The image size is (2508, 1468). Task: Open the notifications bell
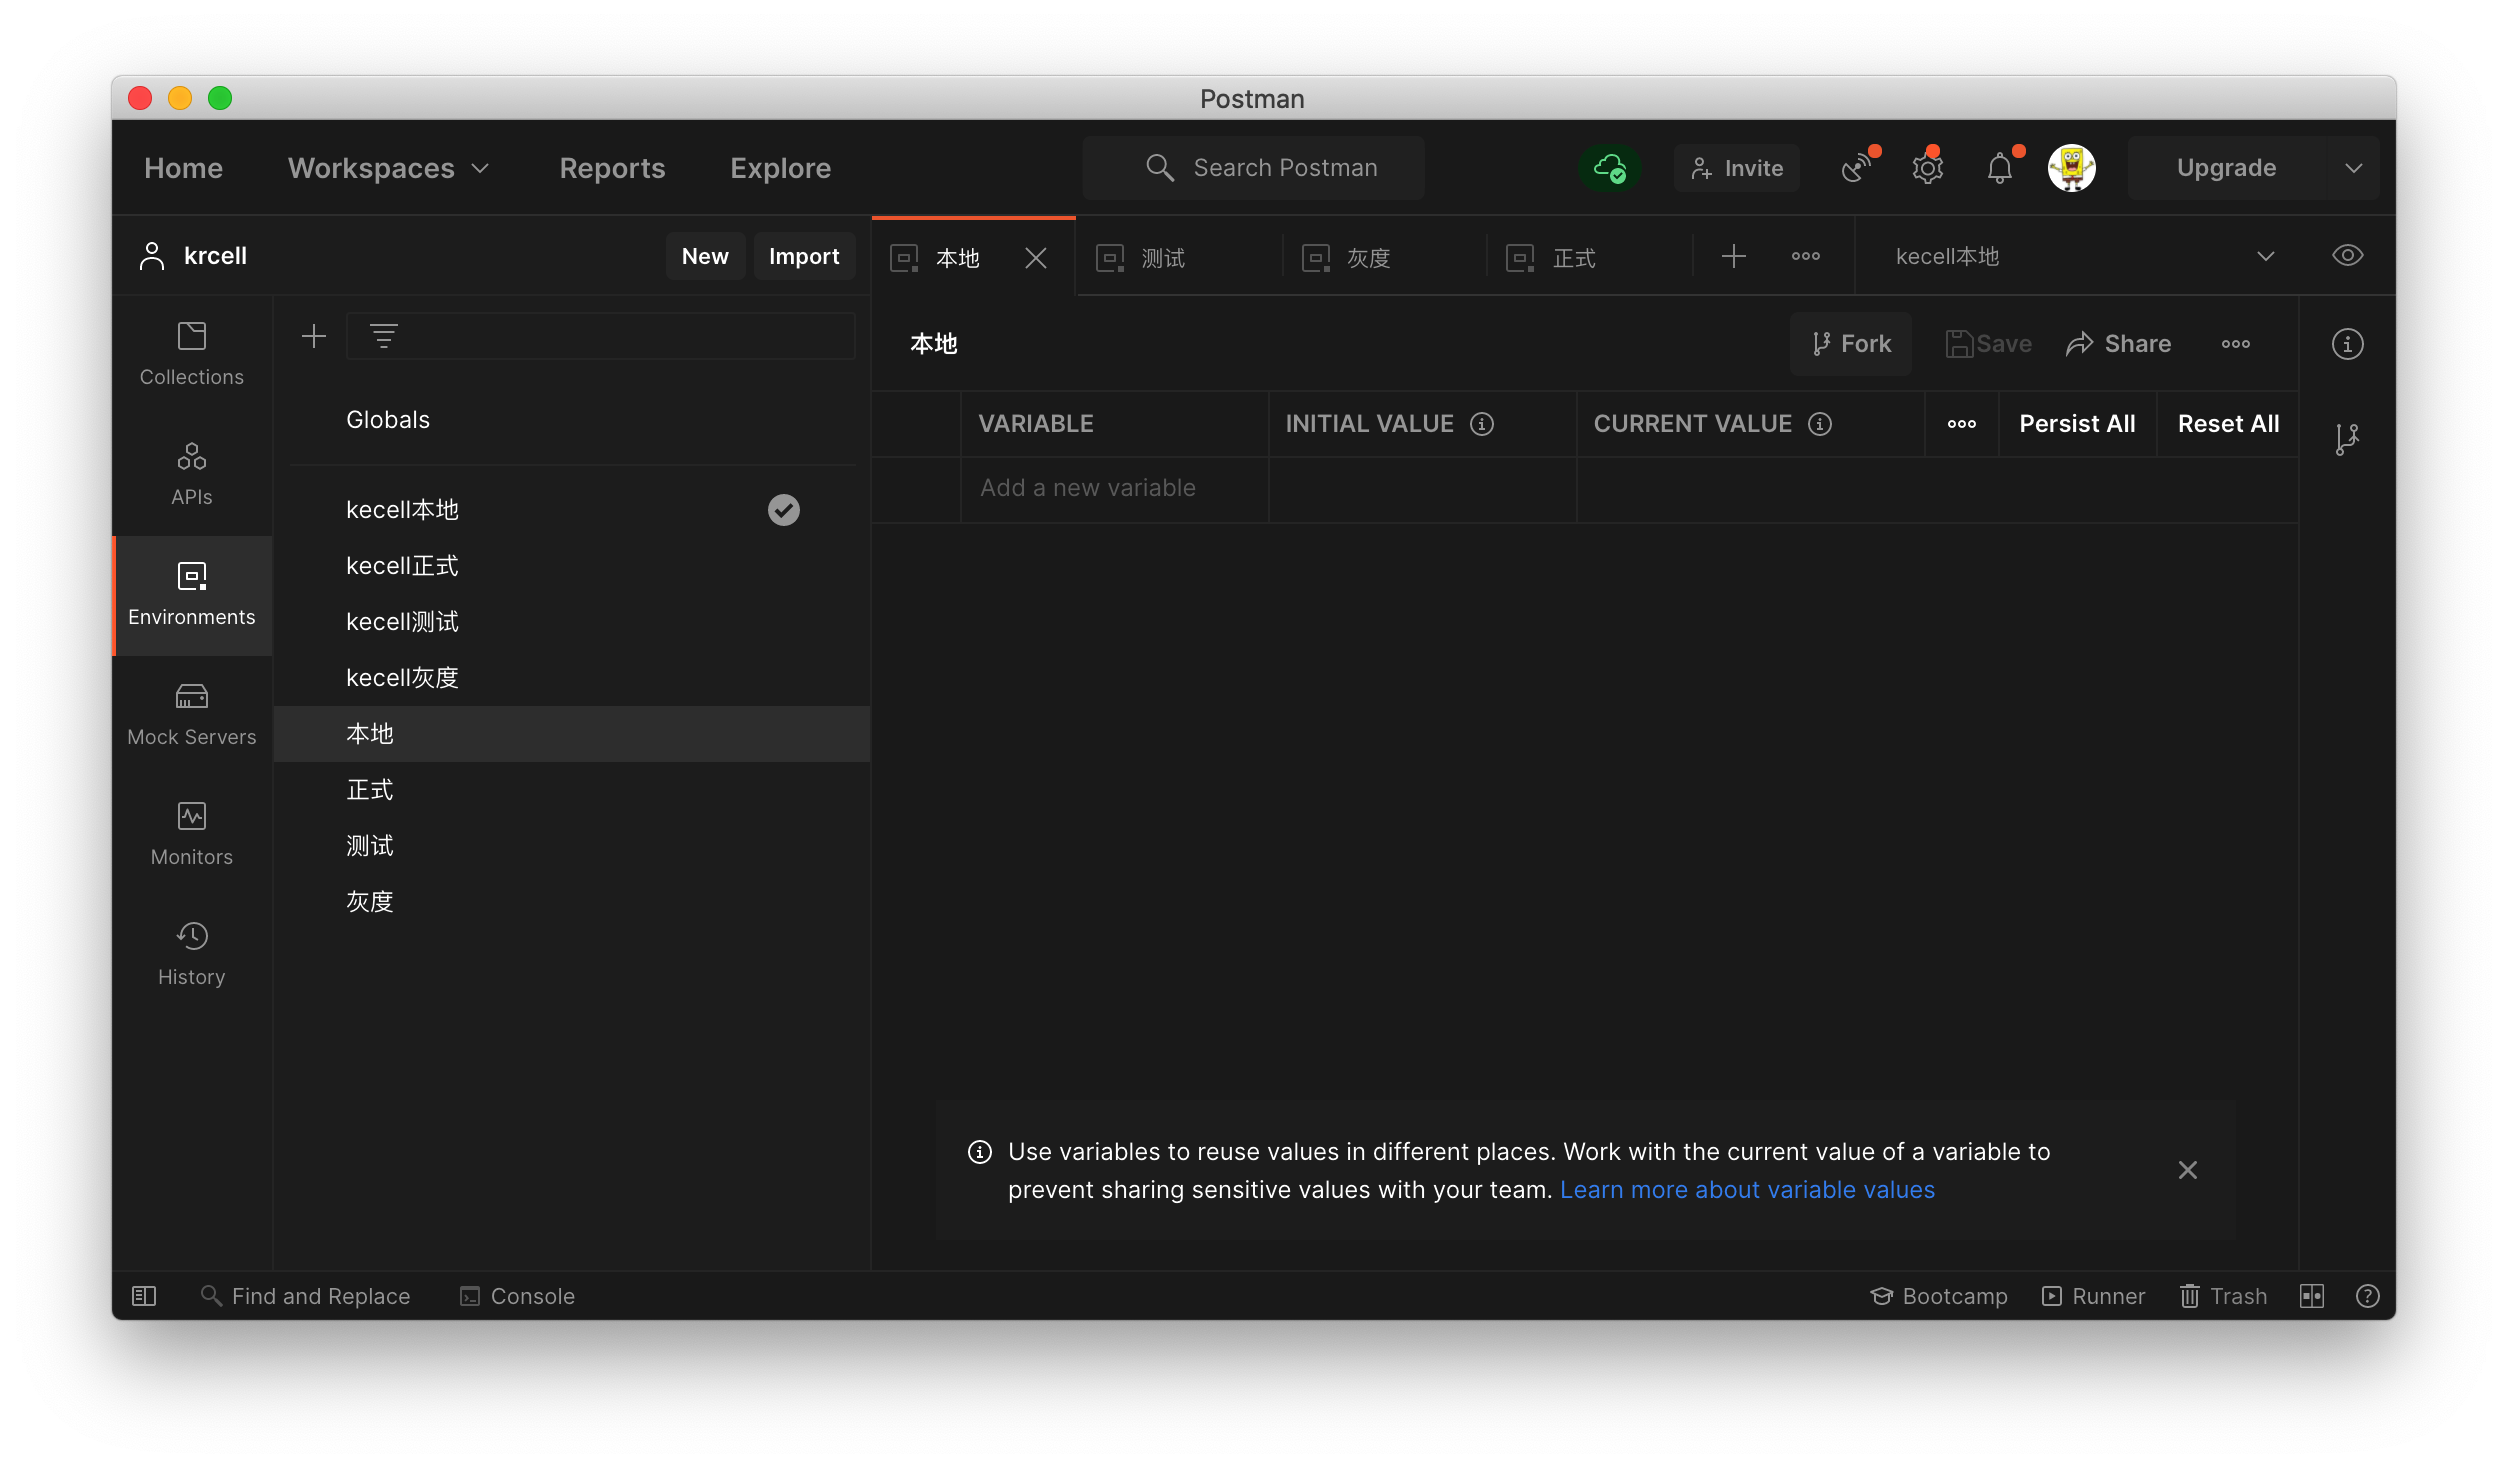[x=1999, y=168]
